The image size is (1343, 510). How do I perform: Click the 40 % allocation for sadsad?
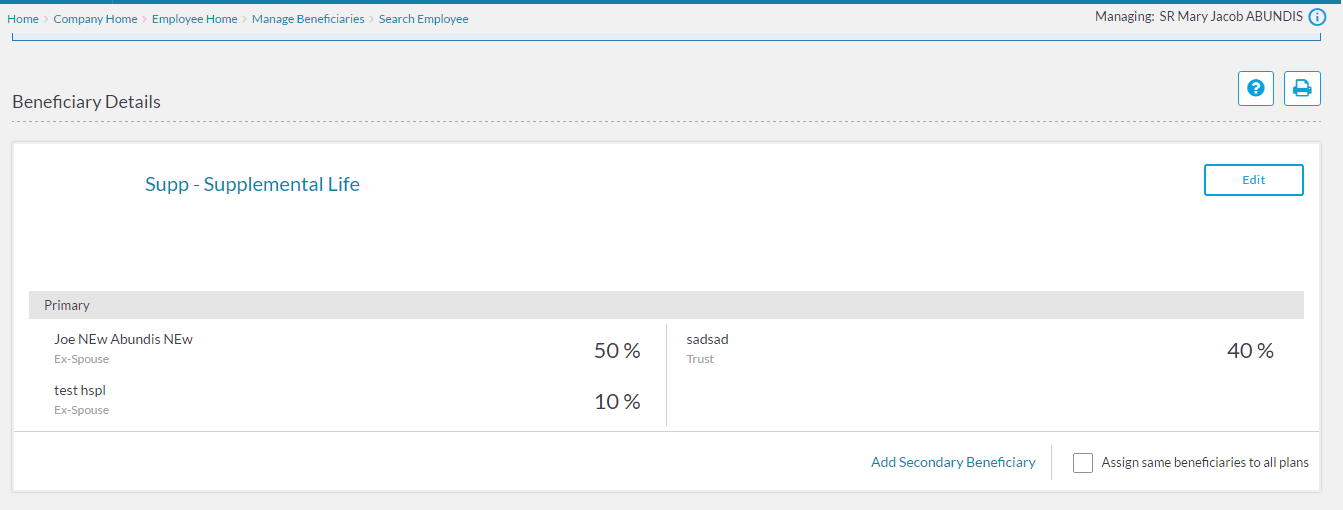coord(1249,351)
